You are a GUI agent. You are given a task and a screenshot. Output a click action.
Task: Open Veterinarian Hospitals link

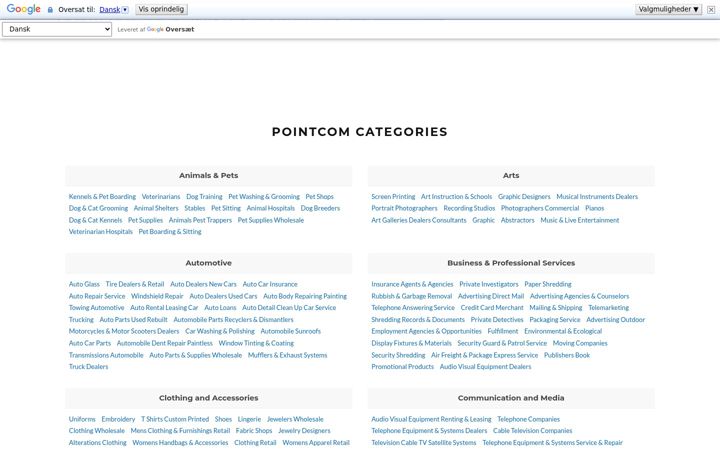coord(101,231)
